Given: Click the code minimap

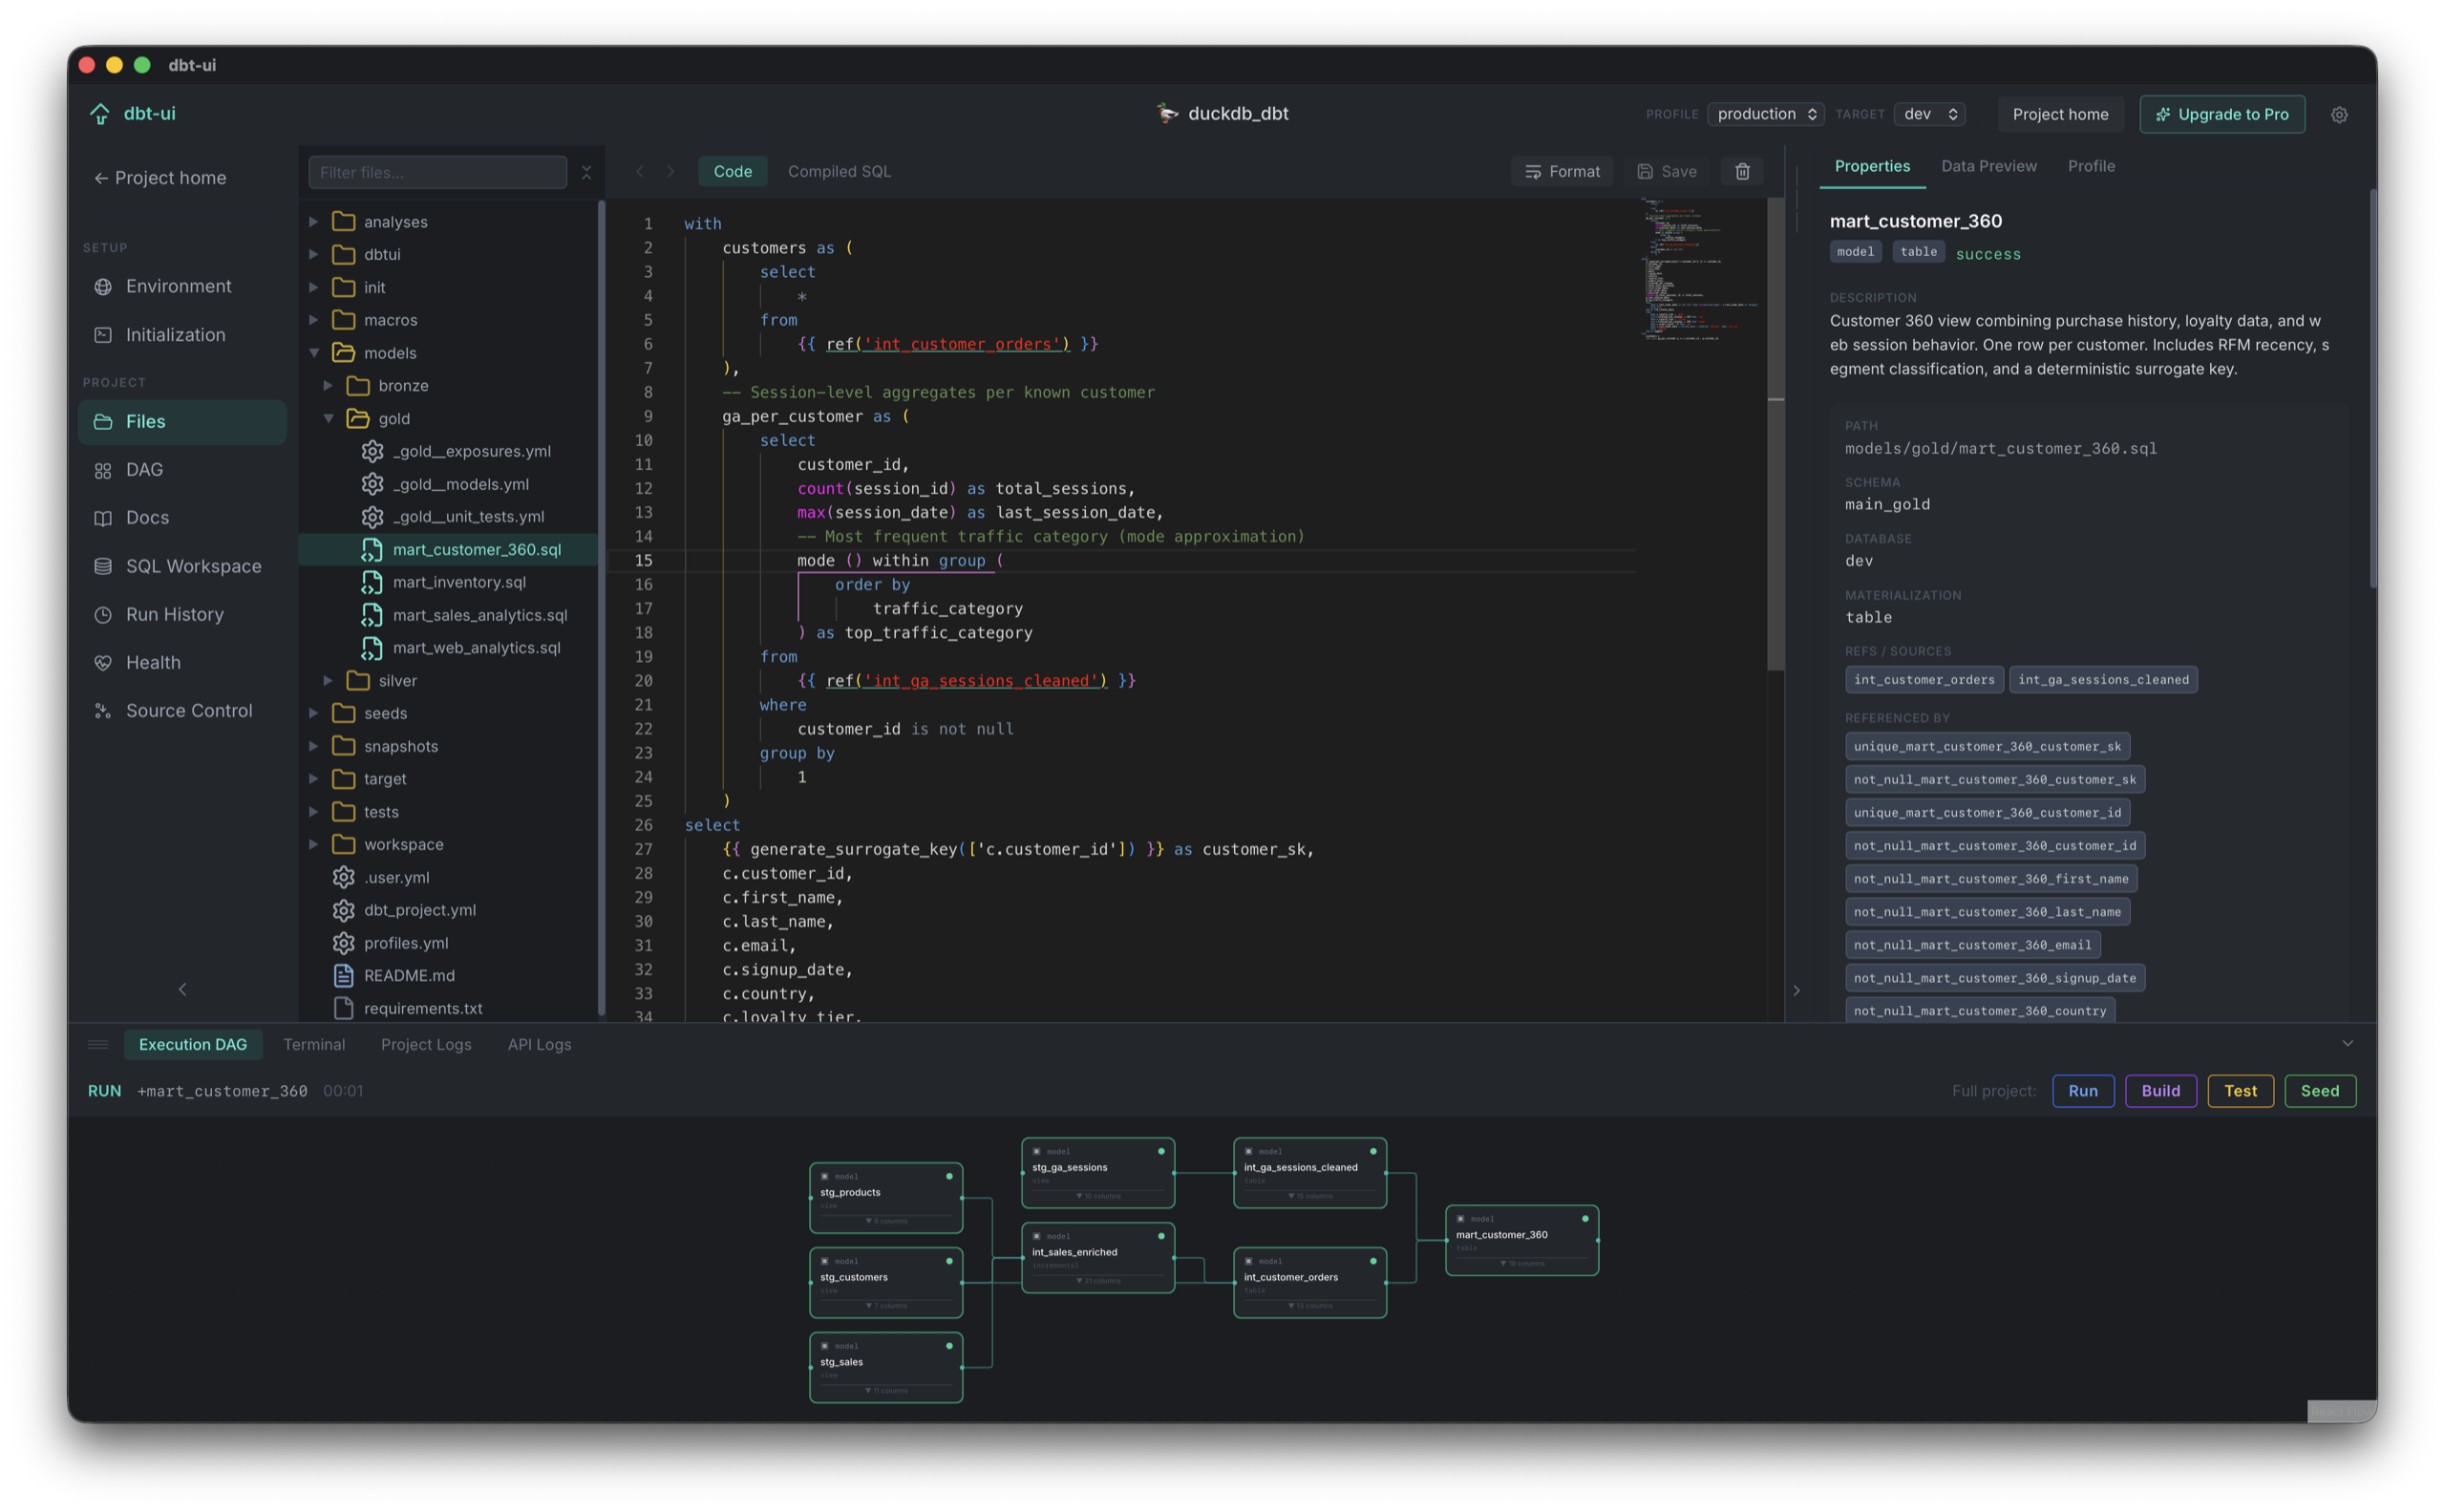Looking at the screenshot, I should [x=1700, y=270].
